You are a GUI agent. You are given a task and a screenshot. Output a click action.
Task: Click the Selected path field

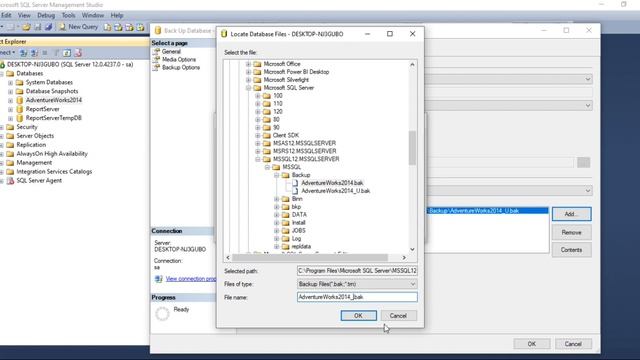[x=357, y=271]
